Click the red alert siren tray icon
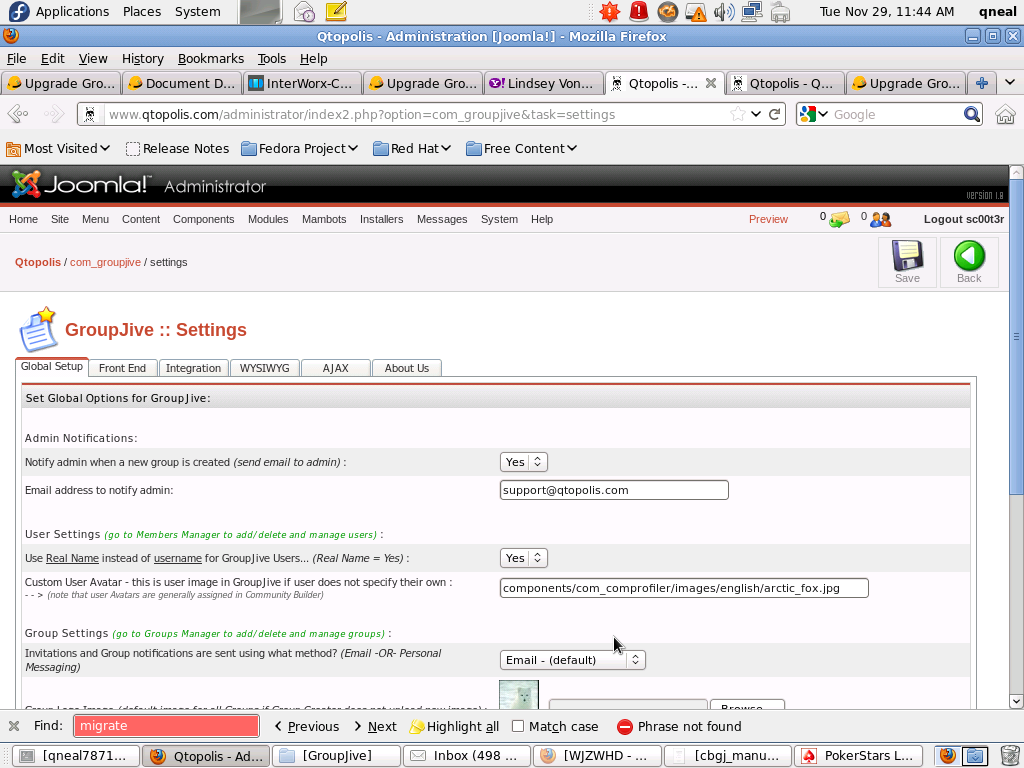Viewport: 1024px width, 768px height. tap(639, 11)
